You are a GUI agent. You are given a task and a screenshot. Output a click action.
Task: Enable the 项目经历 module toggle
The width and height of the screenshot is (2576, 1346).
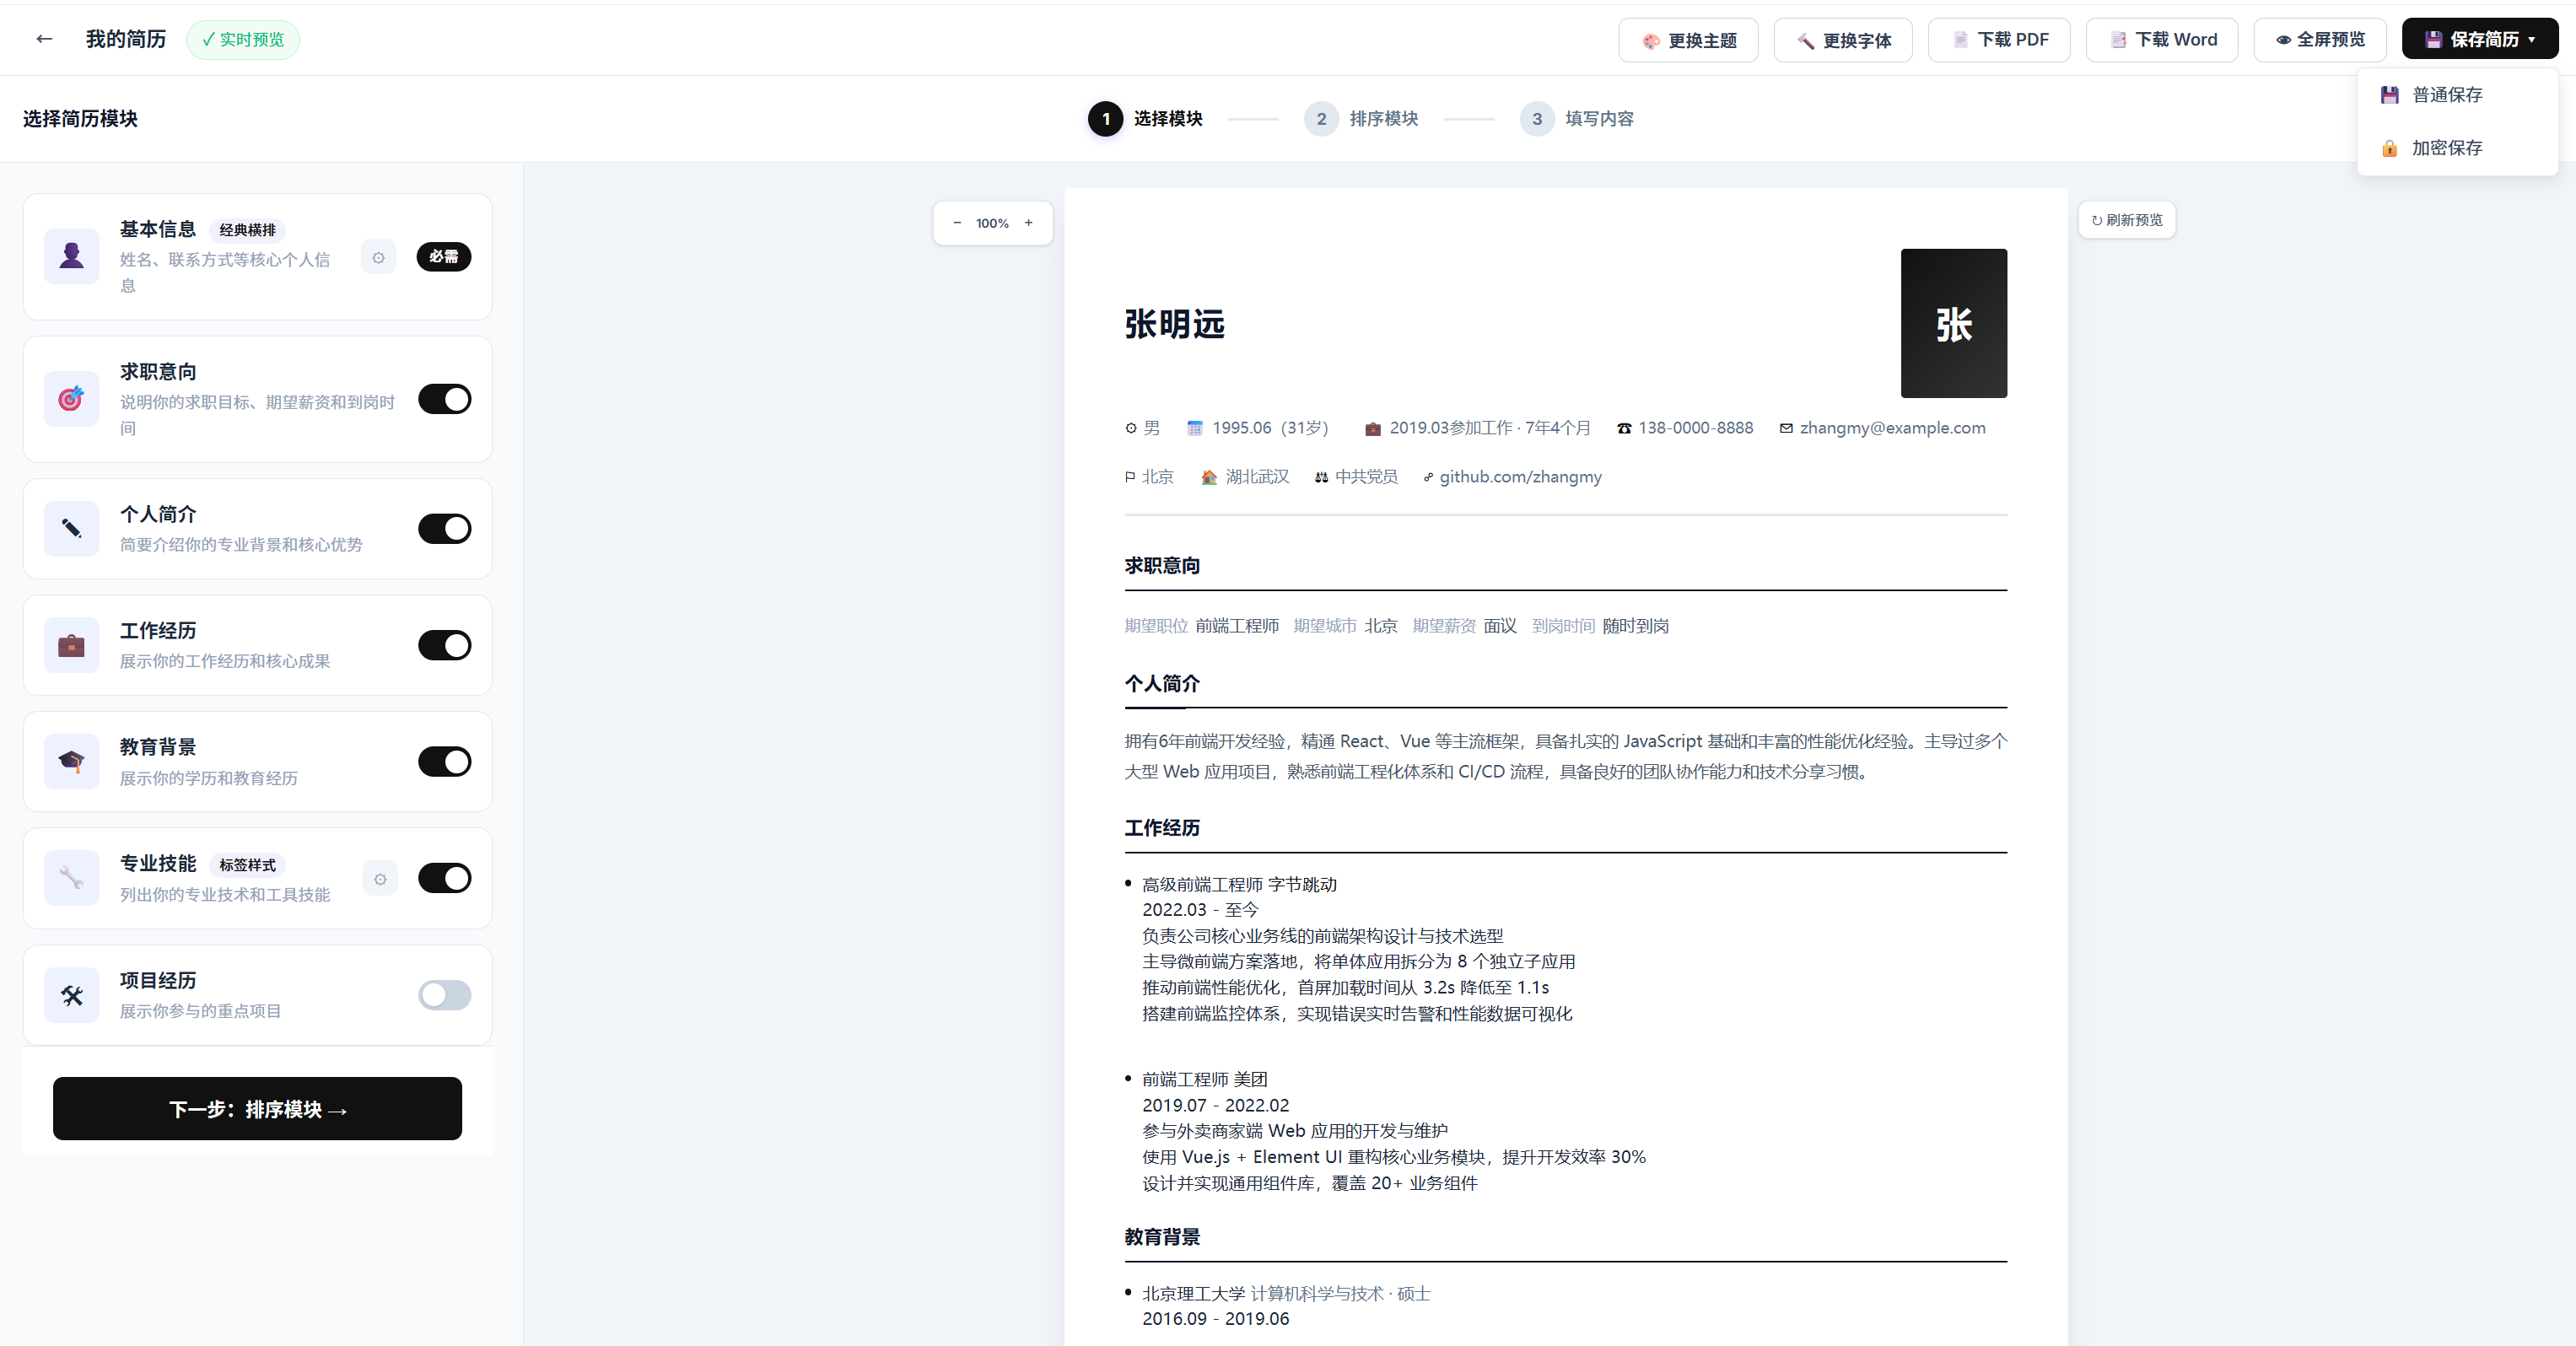[x=444, y=995]
